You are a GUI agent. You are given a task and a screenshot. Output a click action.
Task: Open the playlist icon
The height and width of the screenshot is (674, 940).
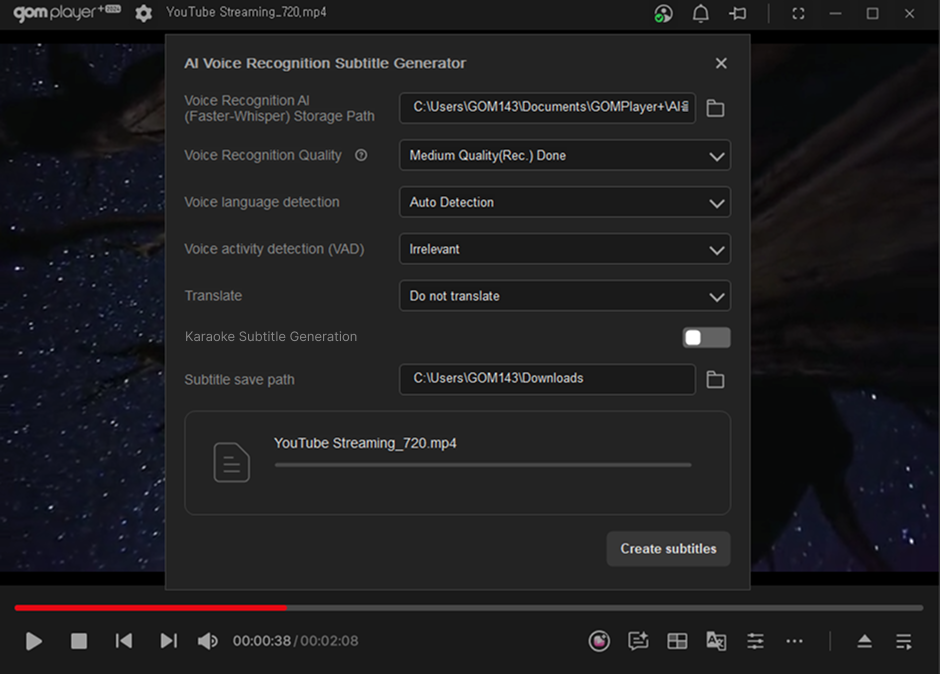click(903, 641)
